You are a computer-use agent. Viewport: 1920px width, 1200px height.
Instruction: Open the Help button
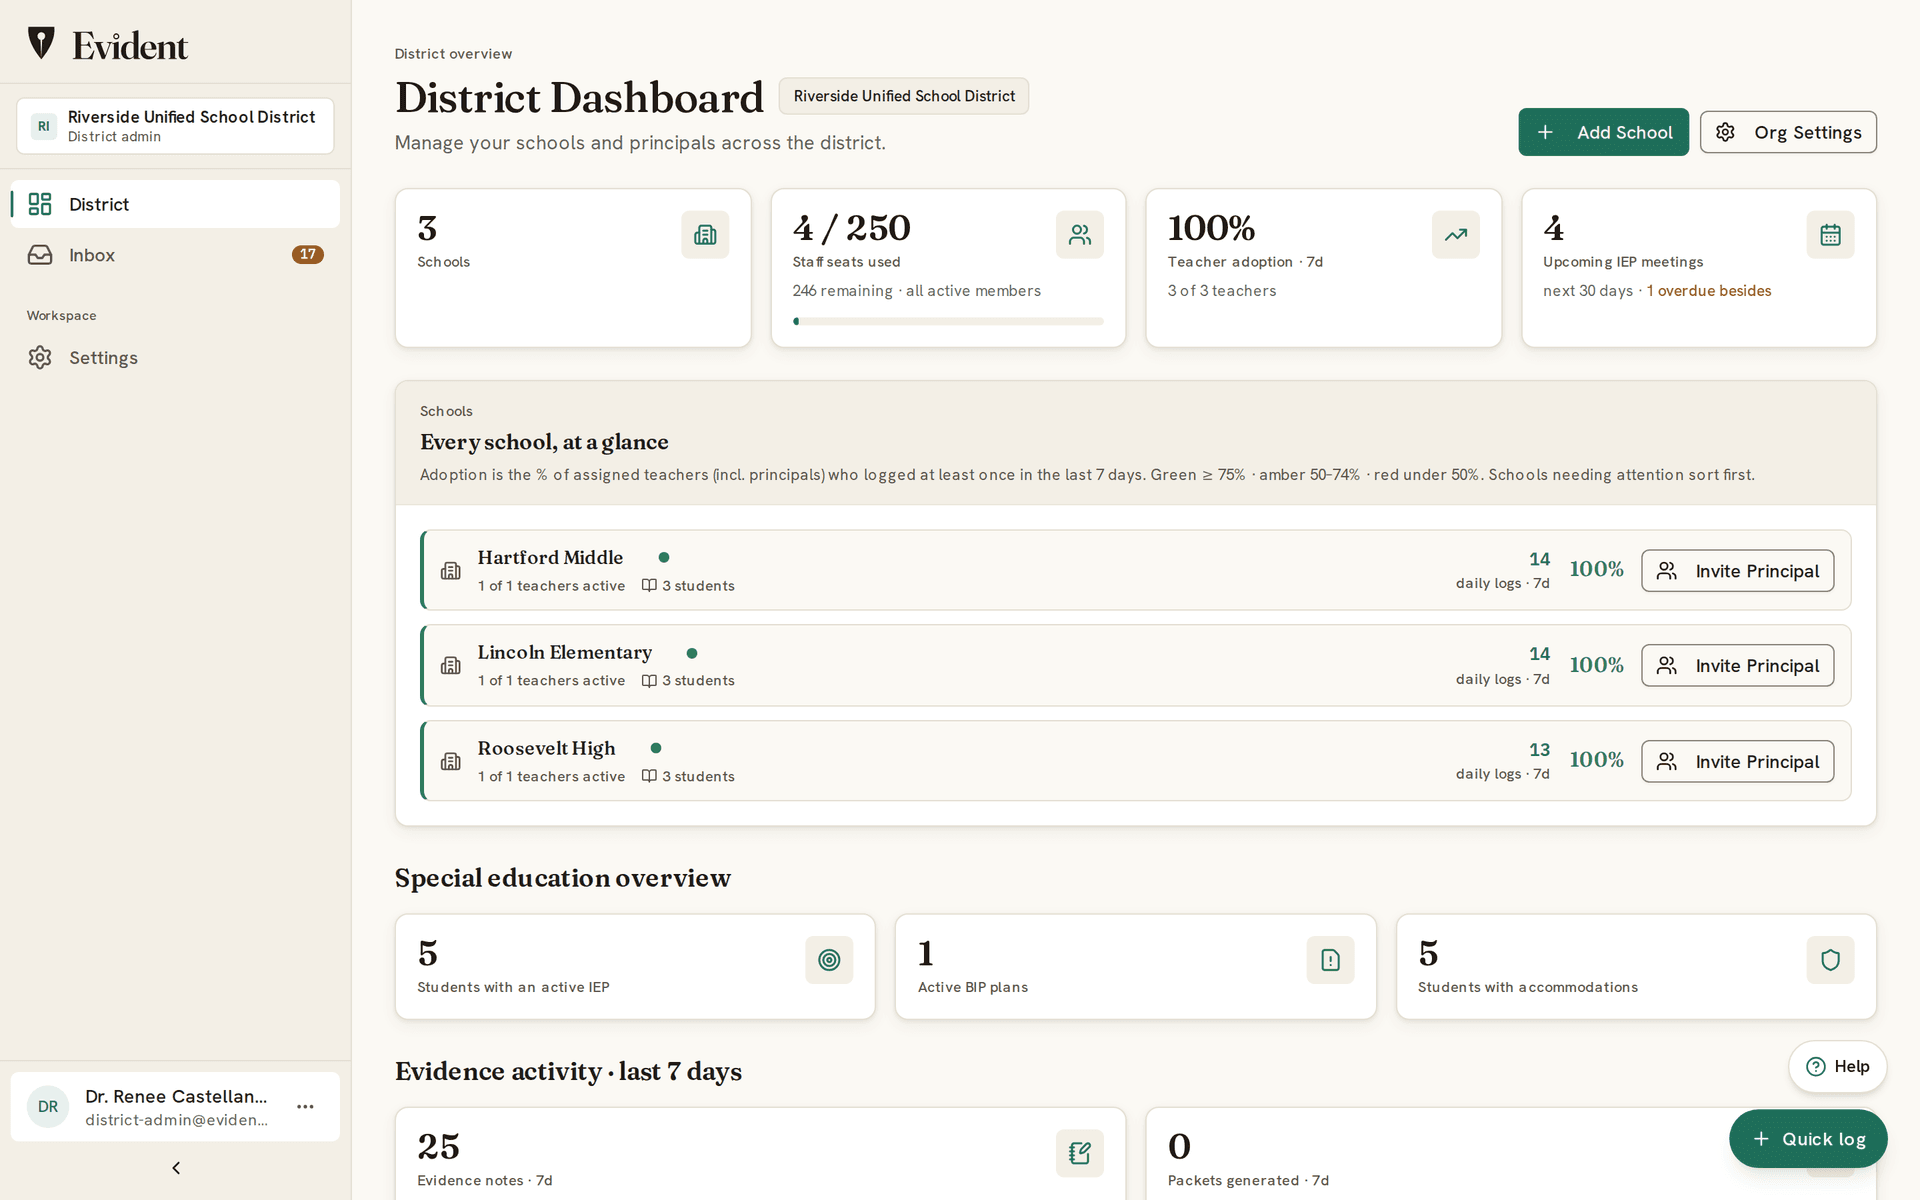coord(1837,1067)
